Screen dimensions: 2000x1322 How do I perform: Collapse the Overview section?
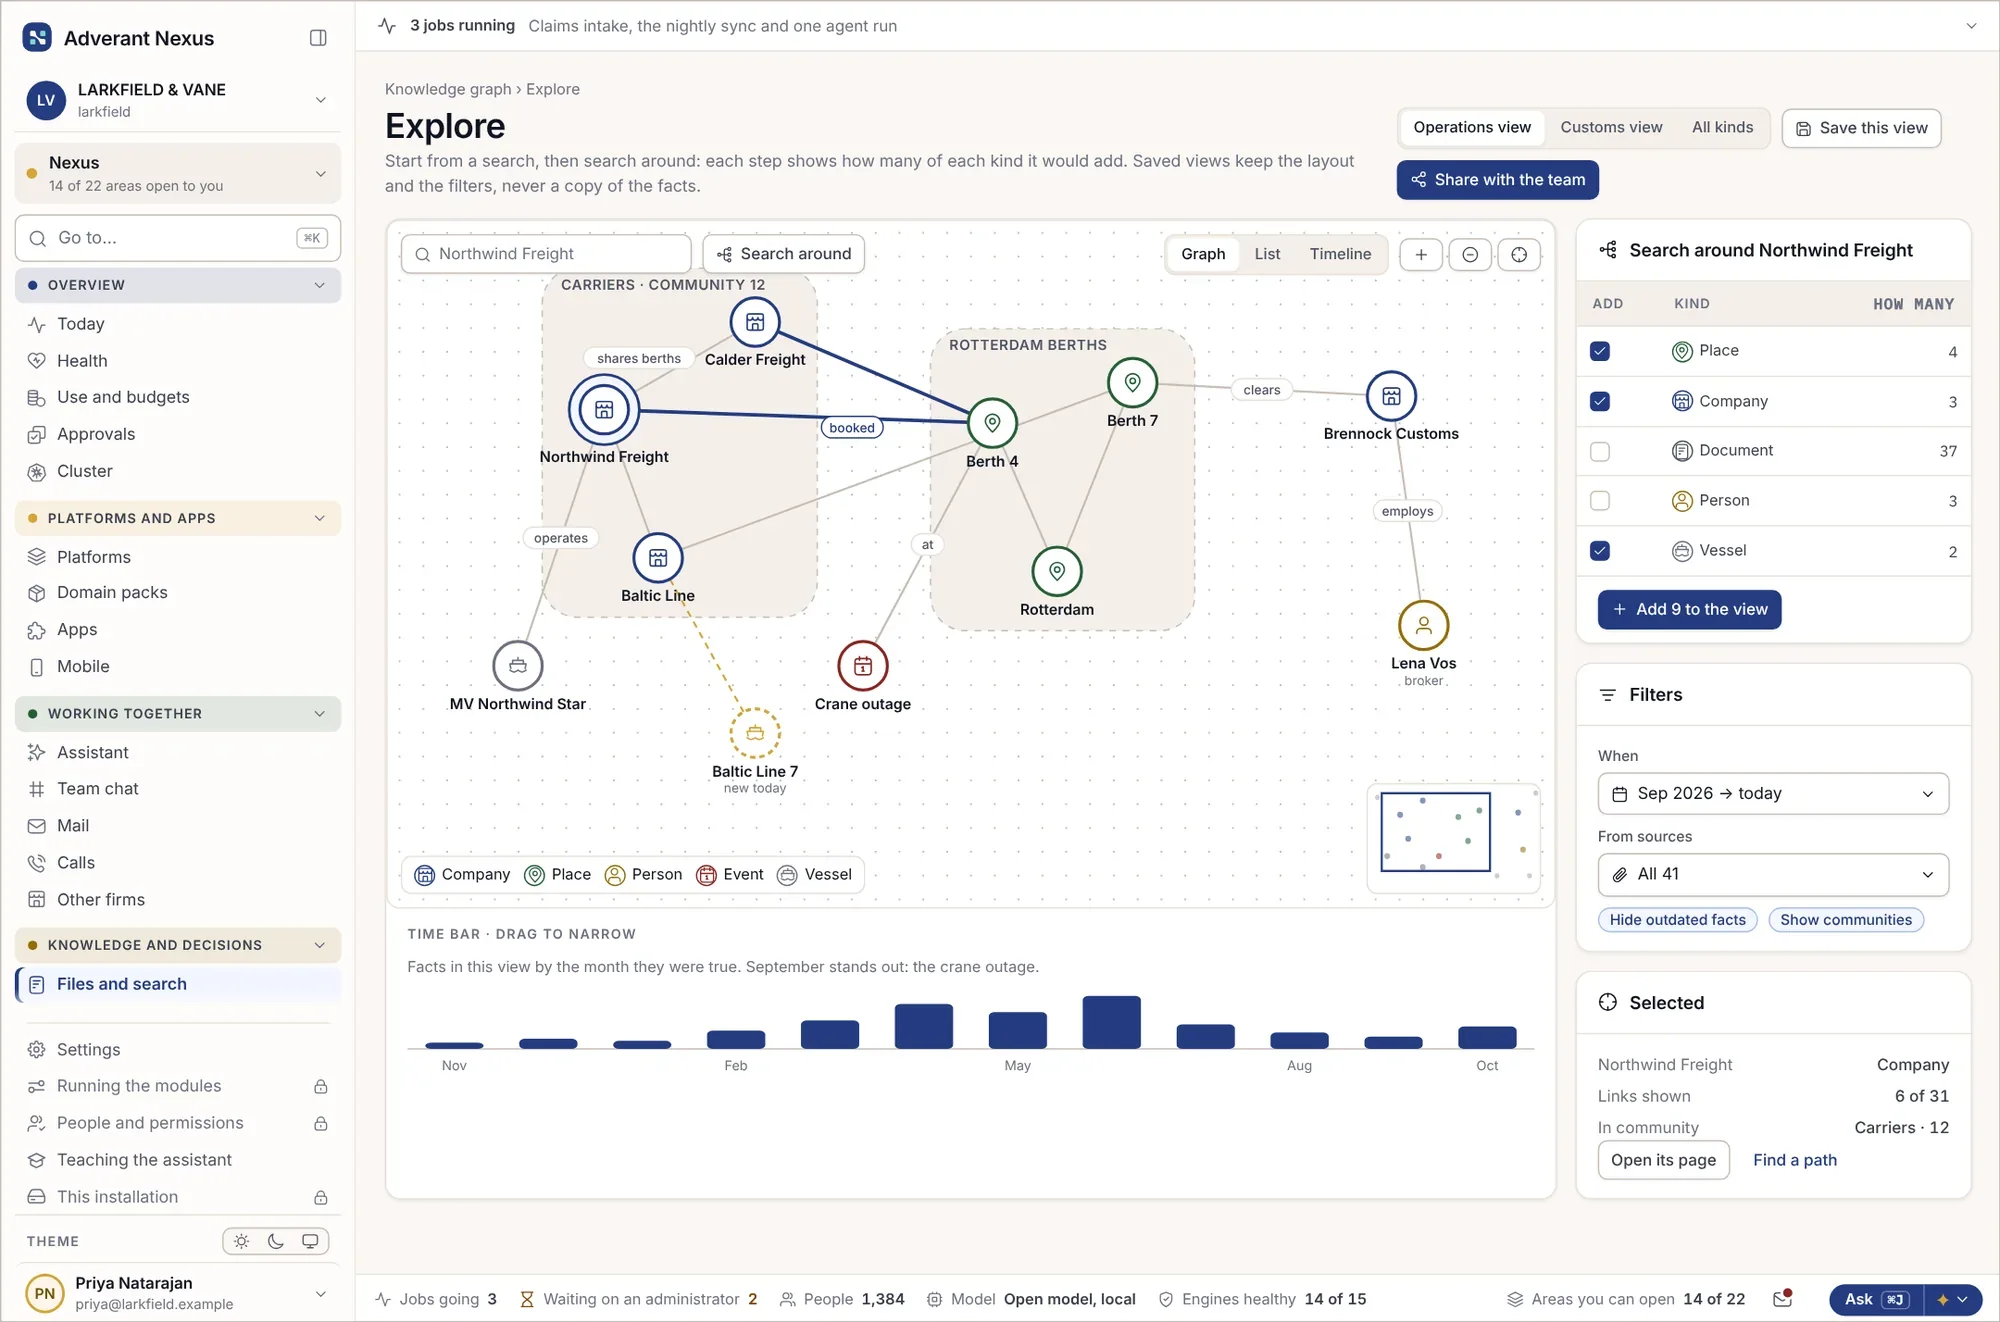178,285
